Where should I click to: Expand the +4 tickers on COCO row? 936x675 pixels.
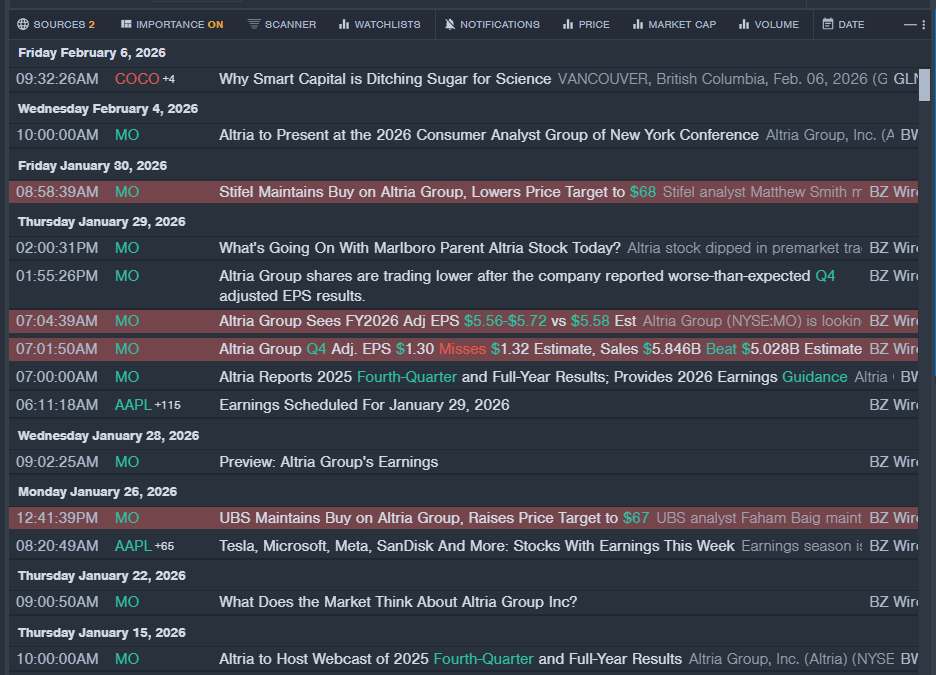pyautogui.click(x=169, y=79)
